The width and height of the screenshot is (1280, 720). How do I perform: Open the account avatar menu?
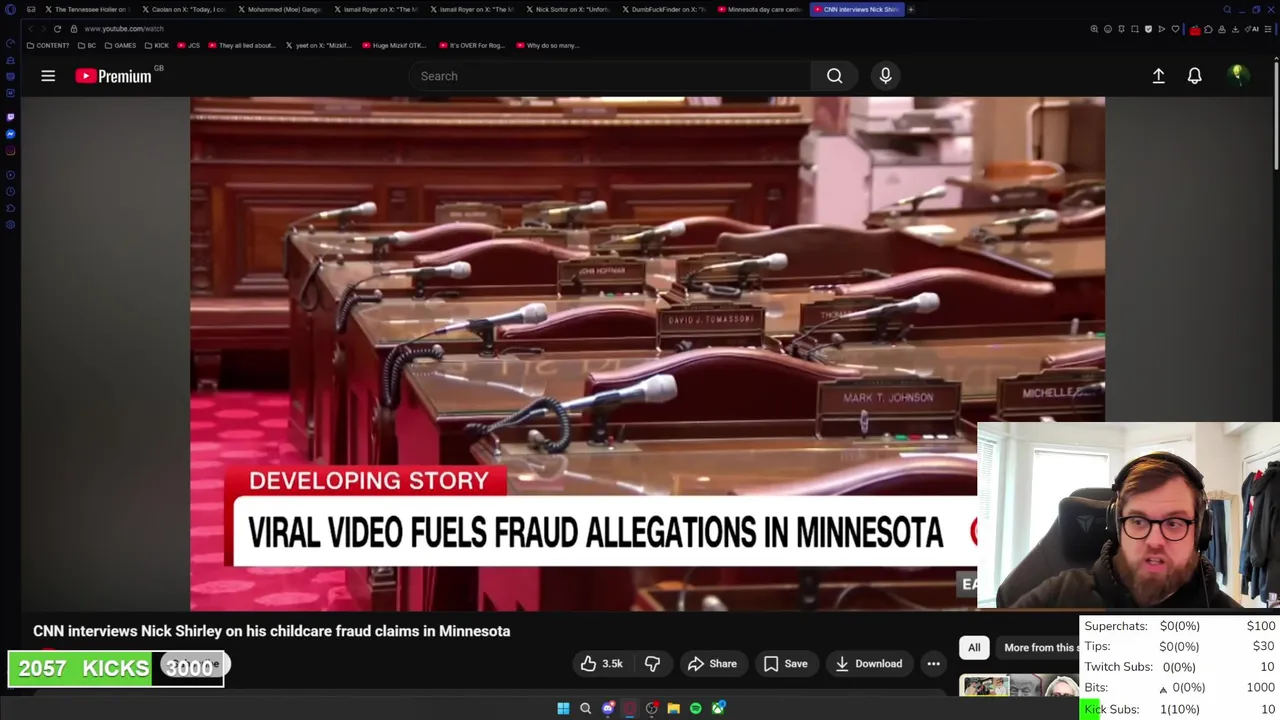pyautogui.click(x=1237, y=76)
